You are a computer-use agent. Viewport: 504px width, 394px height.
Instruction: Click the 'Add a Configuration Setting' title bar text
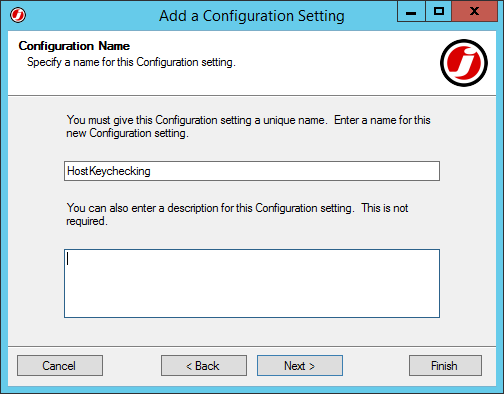tap(252, 16)
